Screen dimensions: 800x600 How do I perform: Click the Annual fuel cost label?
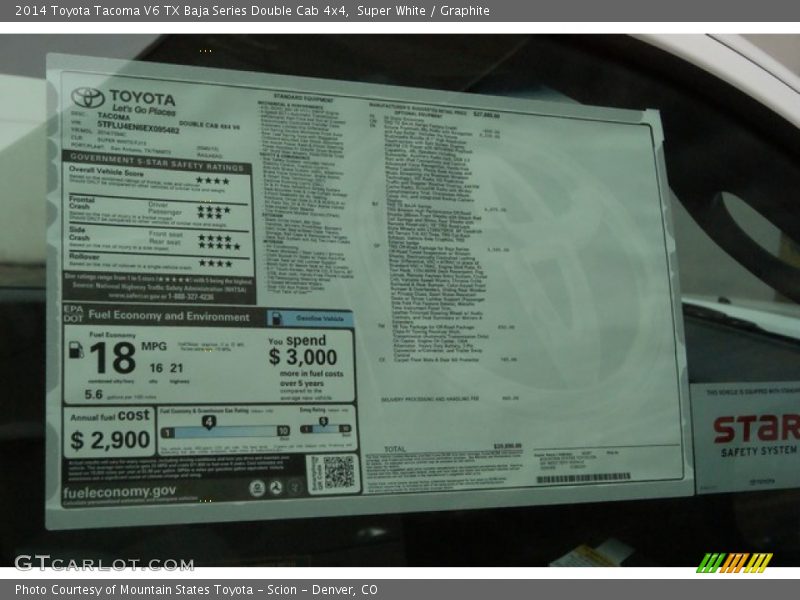110,416
